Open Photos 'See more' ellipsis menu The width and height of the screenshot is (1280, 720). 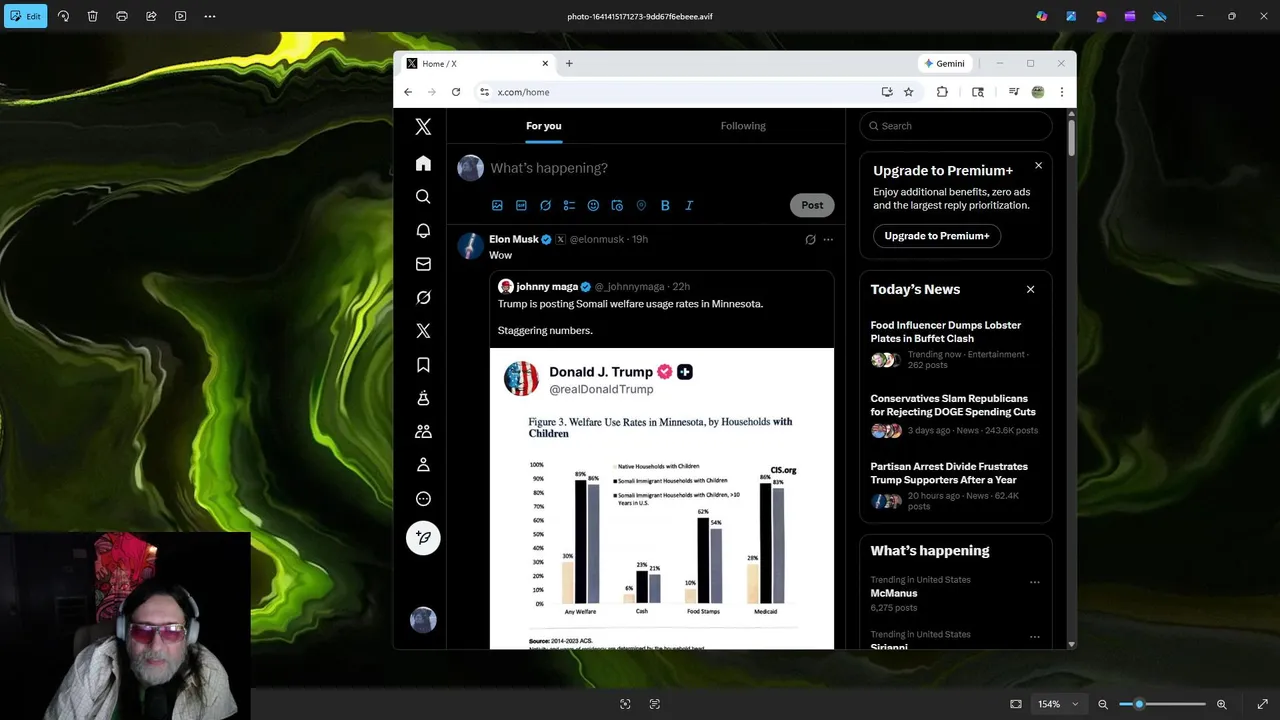[210, 16]
